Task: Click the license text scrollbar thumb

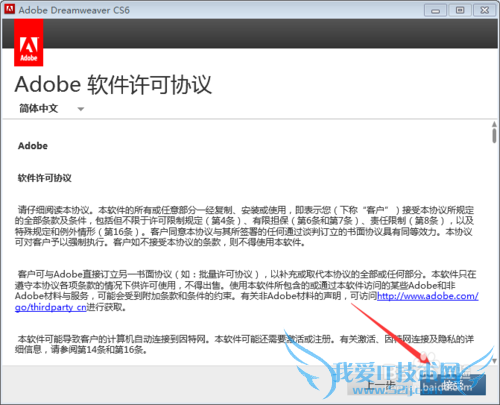Action: [x=494, y=136]
